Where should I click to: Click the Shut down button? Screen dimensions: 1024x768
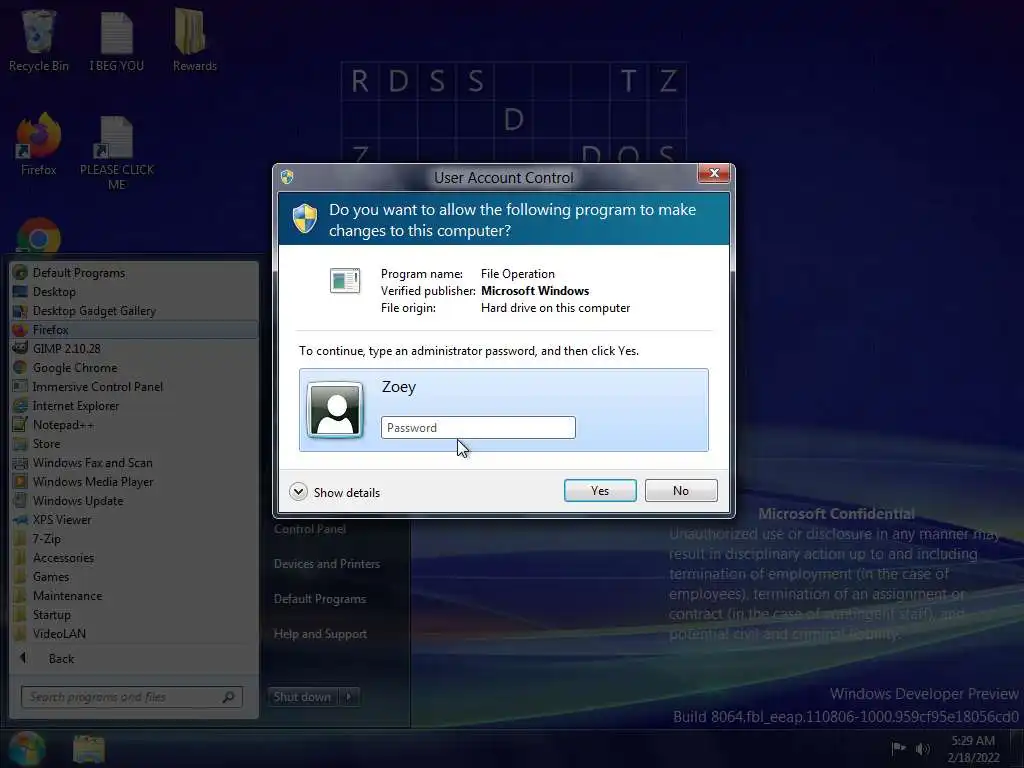(302, 697)
